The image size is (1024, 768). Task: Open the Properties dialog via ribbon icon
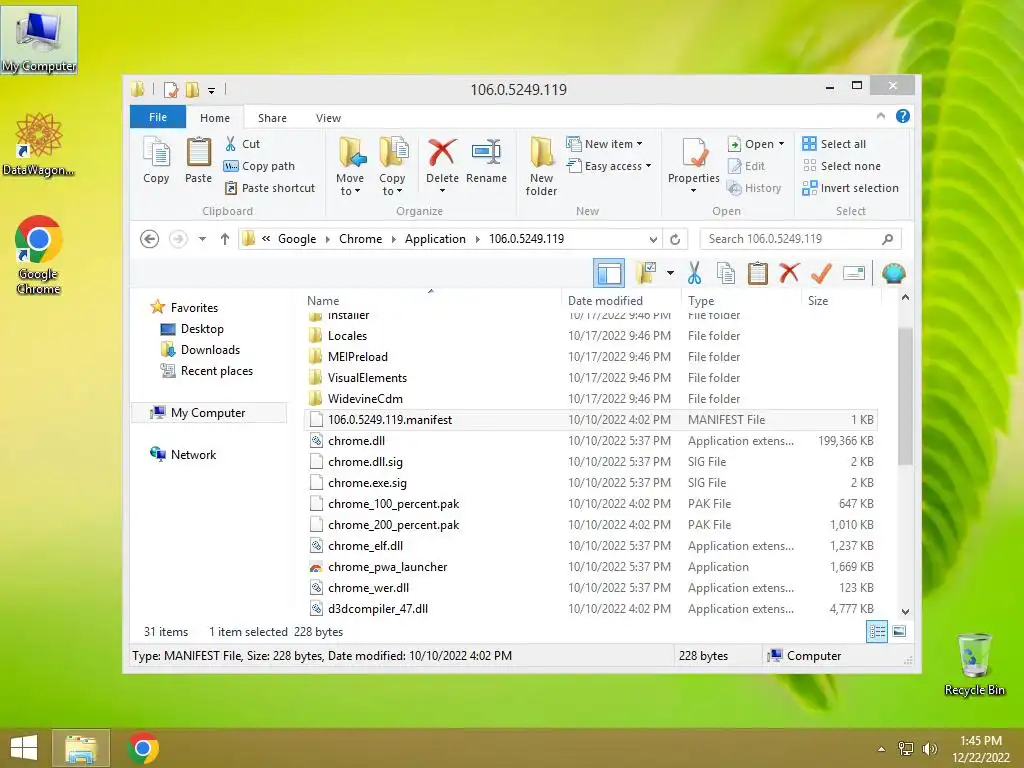694,152
